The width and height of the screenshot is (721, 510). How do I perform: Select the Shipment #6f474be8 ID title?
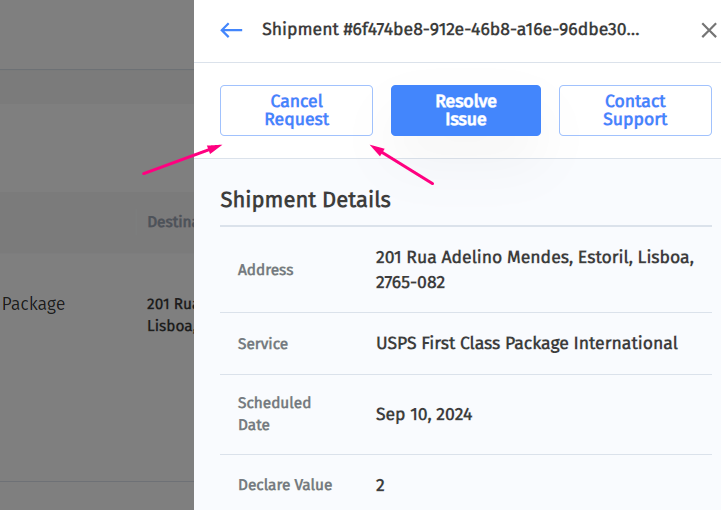[450, 29]
